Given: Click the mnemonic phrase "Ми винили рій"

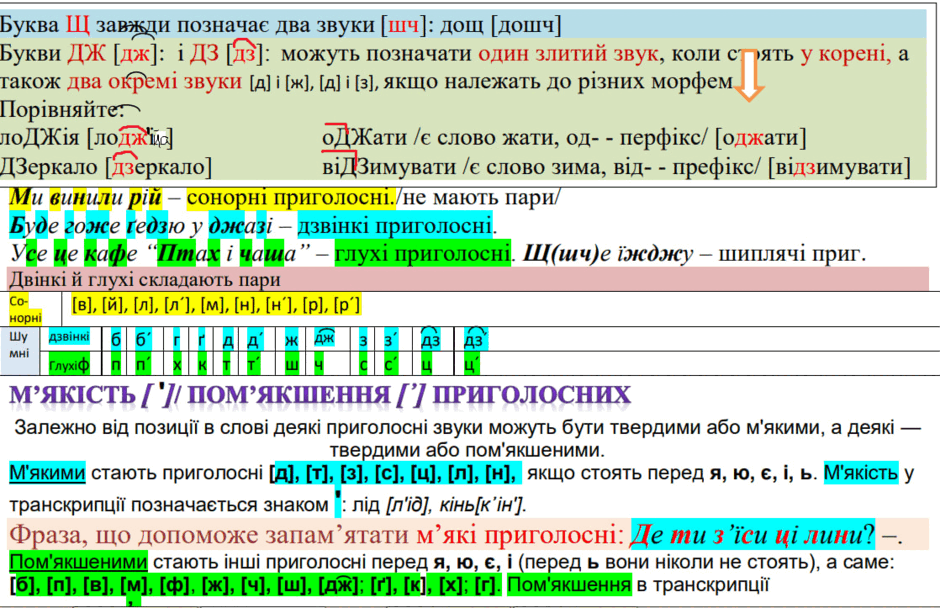Looking at the screenshot, I should tap(86, 197).
